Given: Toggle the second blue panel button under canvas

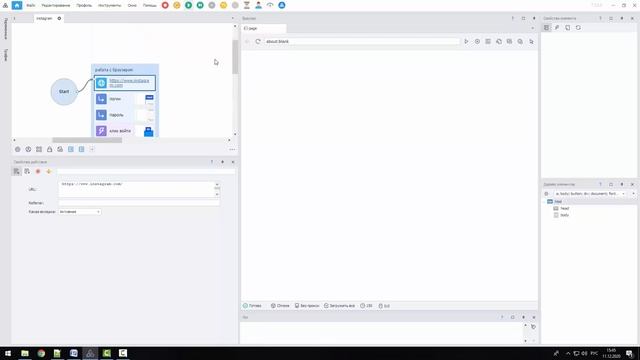Looking at the screenshot, I should click(81, 149).
